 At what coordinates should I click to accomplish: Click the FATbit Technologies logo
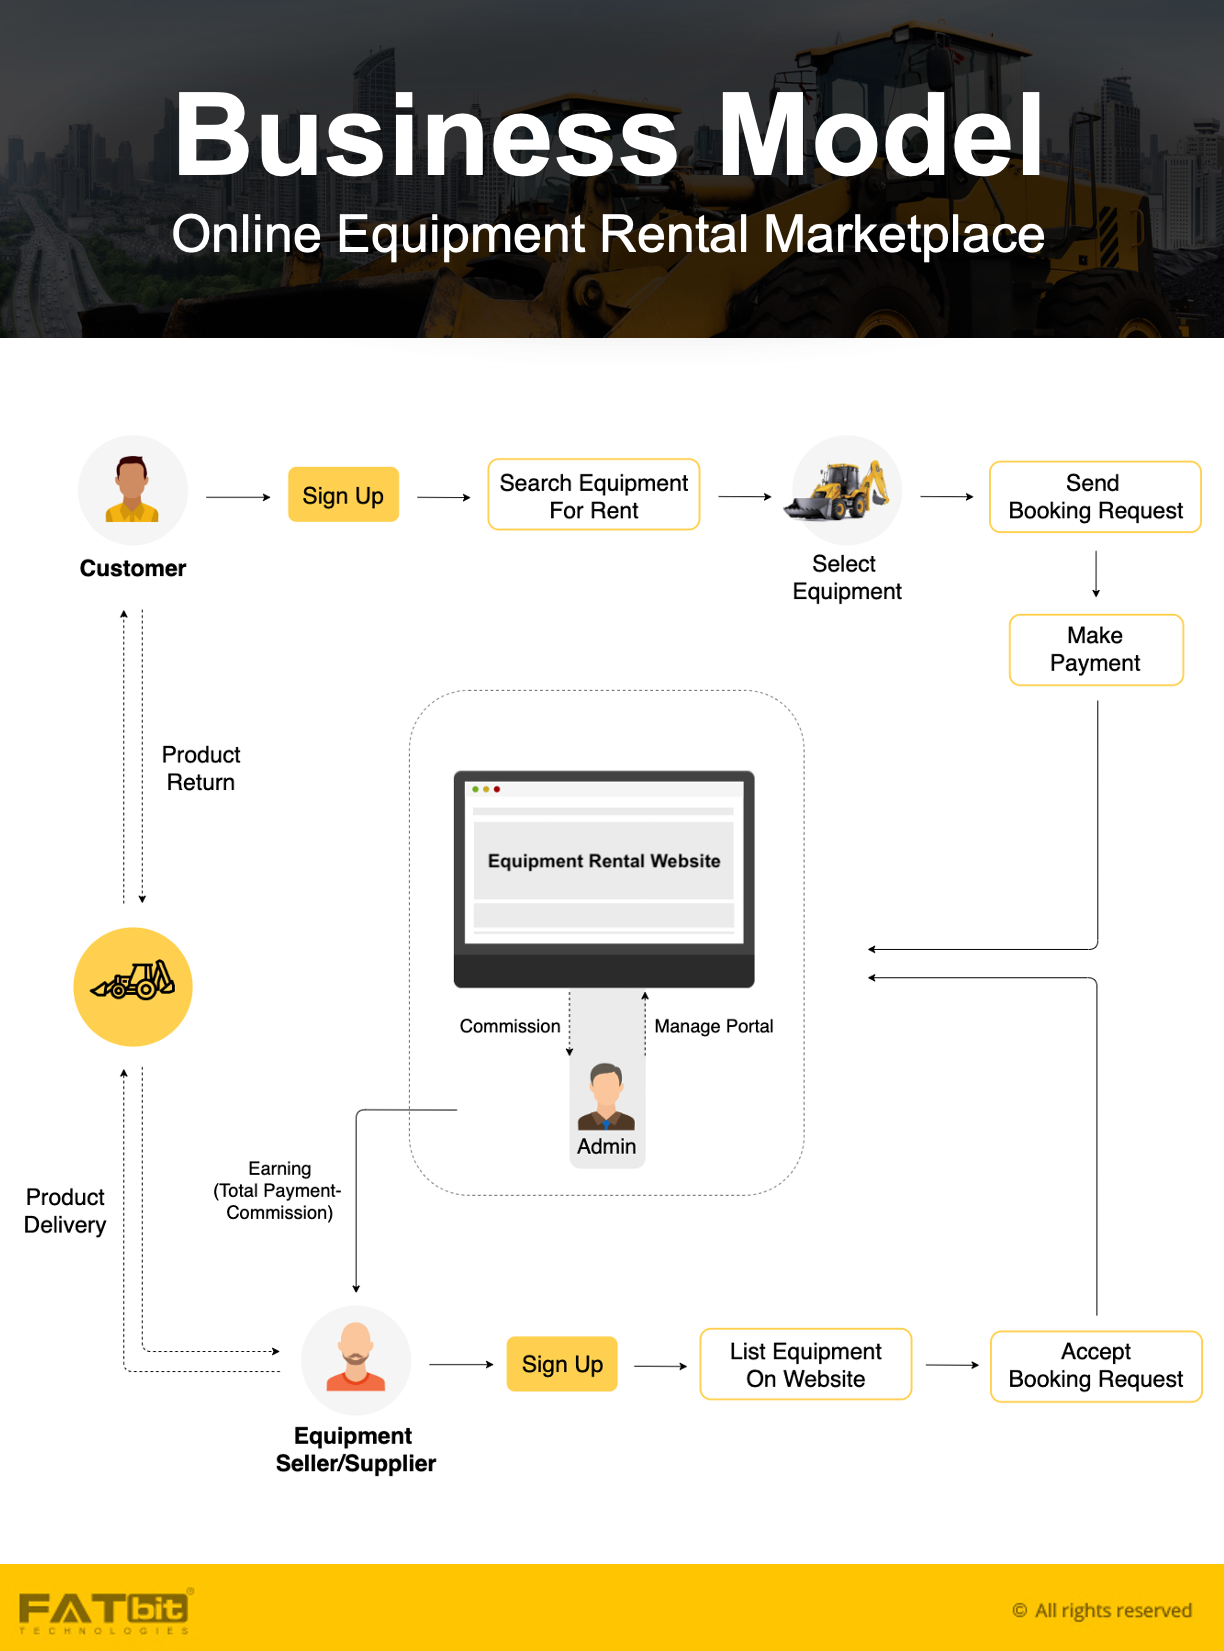105,1610
